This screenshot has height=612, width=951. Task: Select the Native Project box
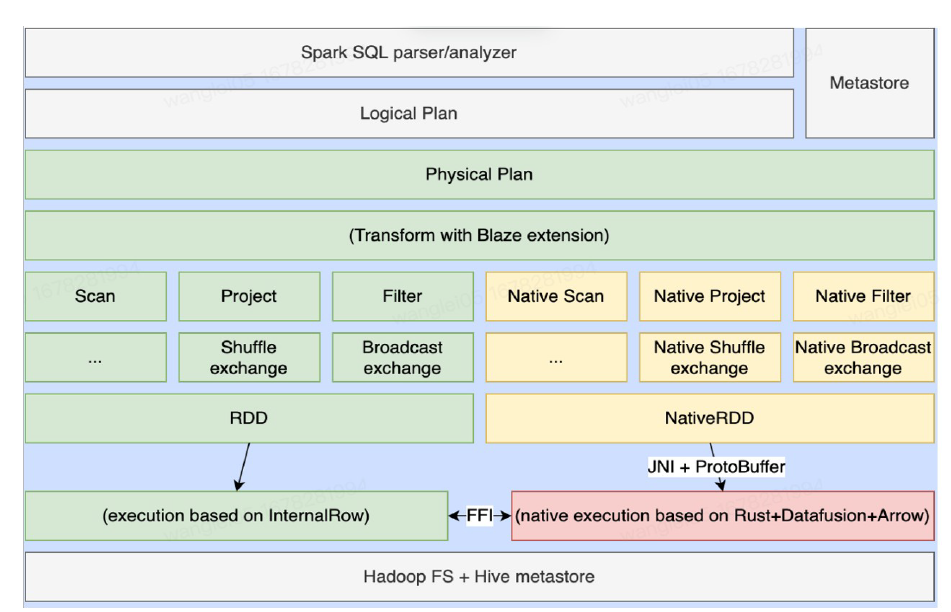[710, 296]
